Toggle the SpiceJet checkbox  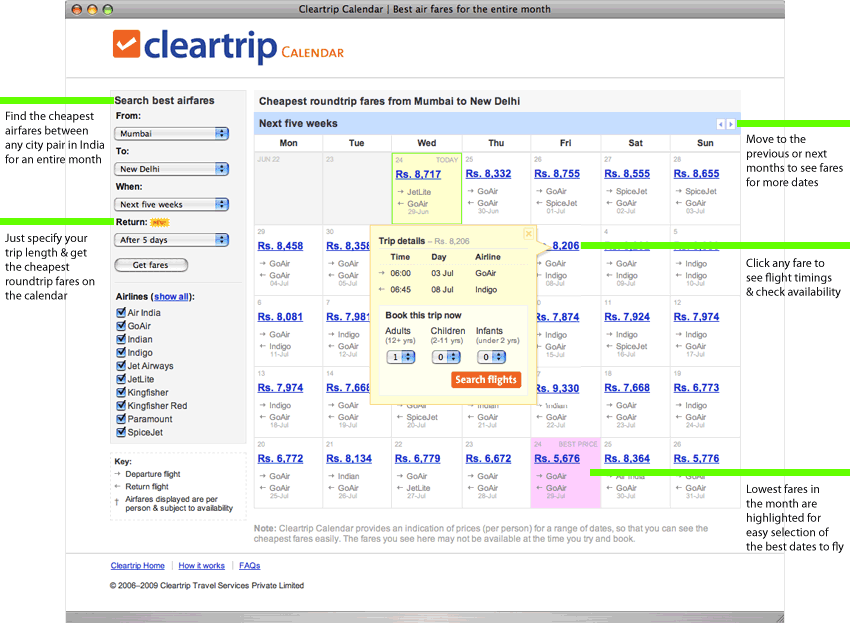(121, 432)
